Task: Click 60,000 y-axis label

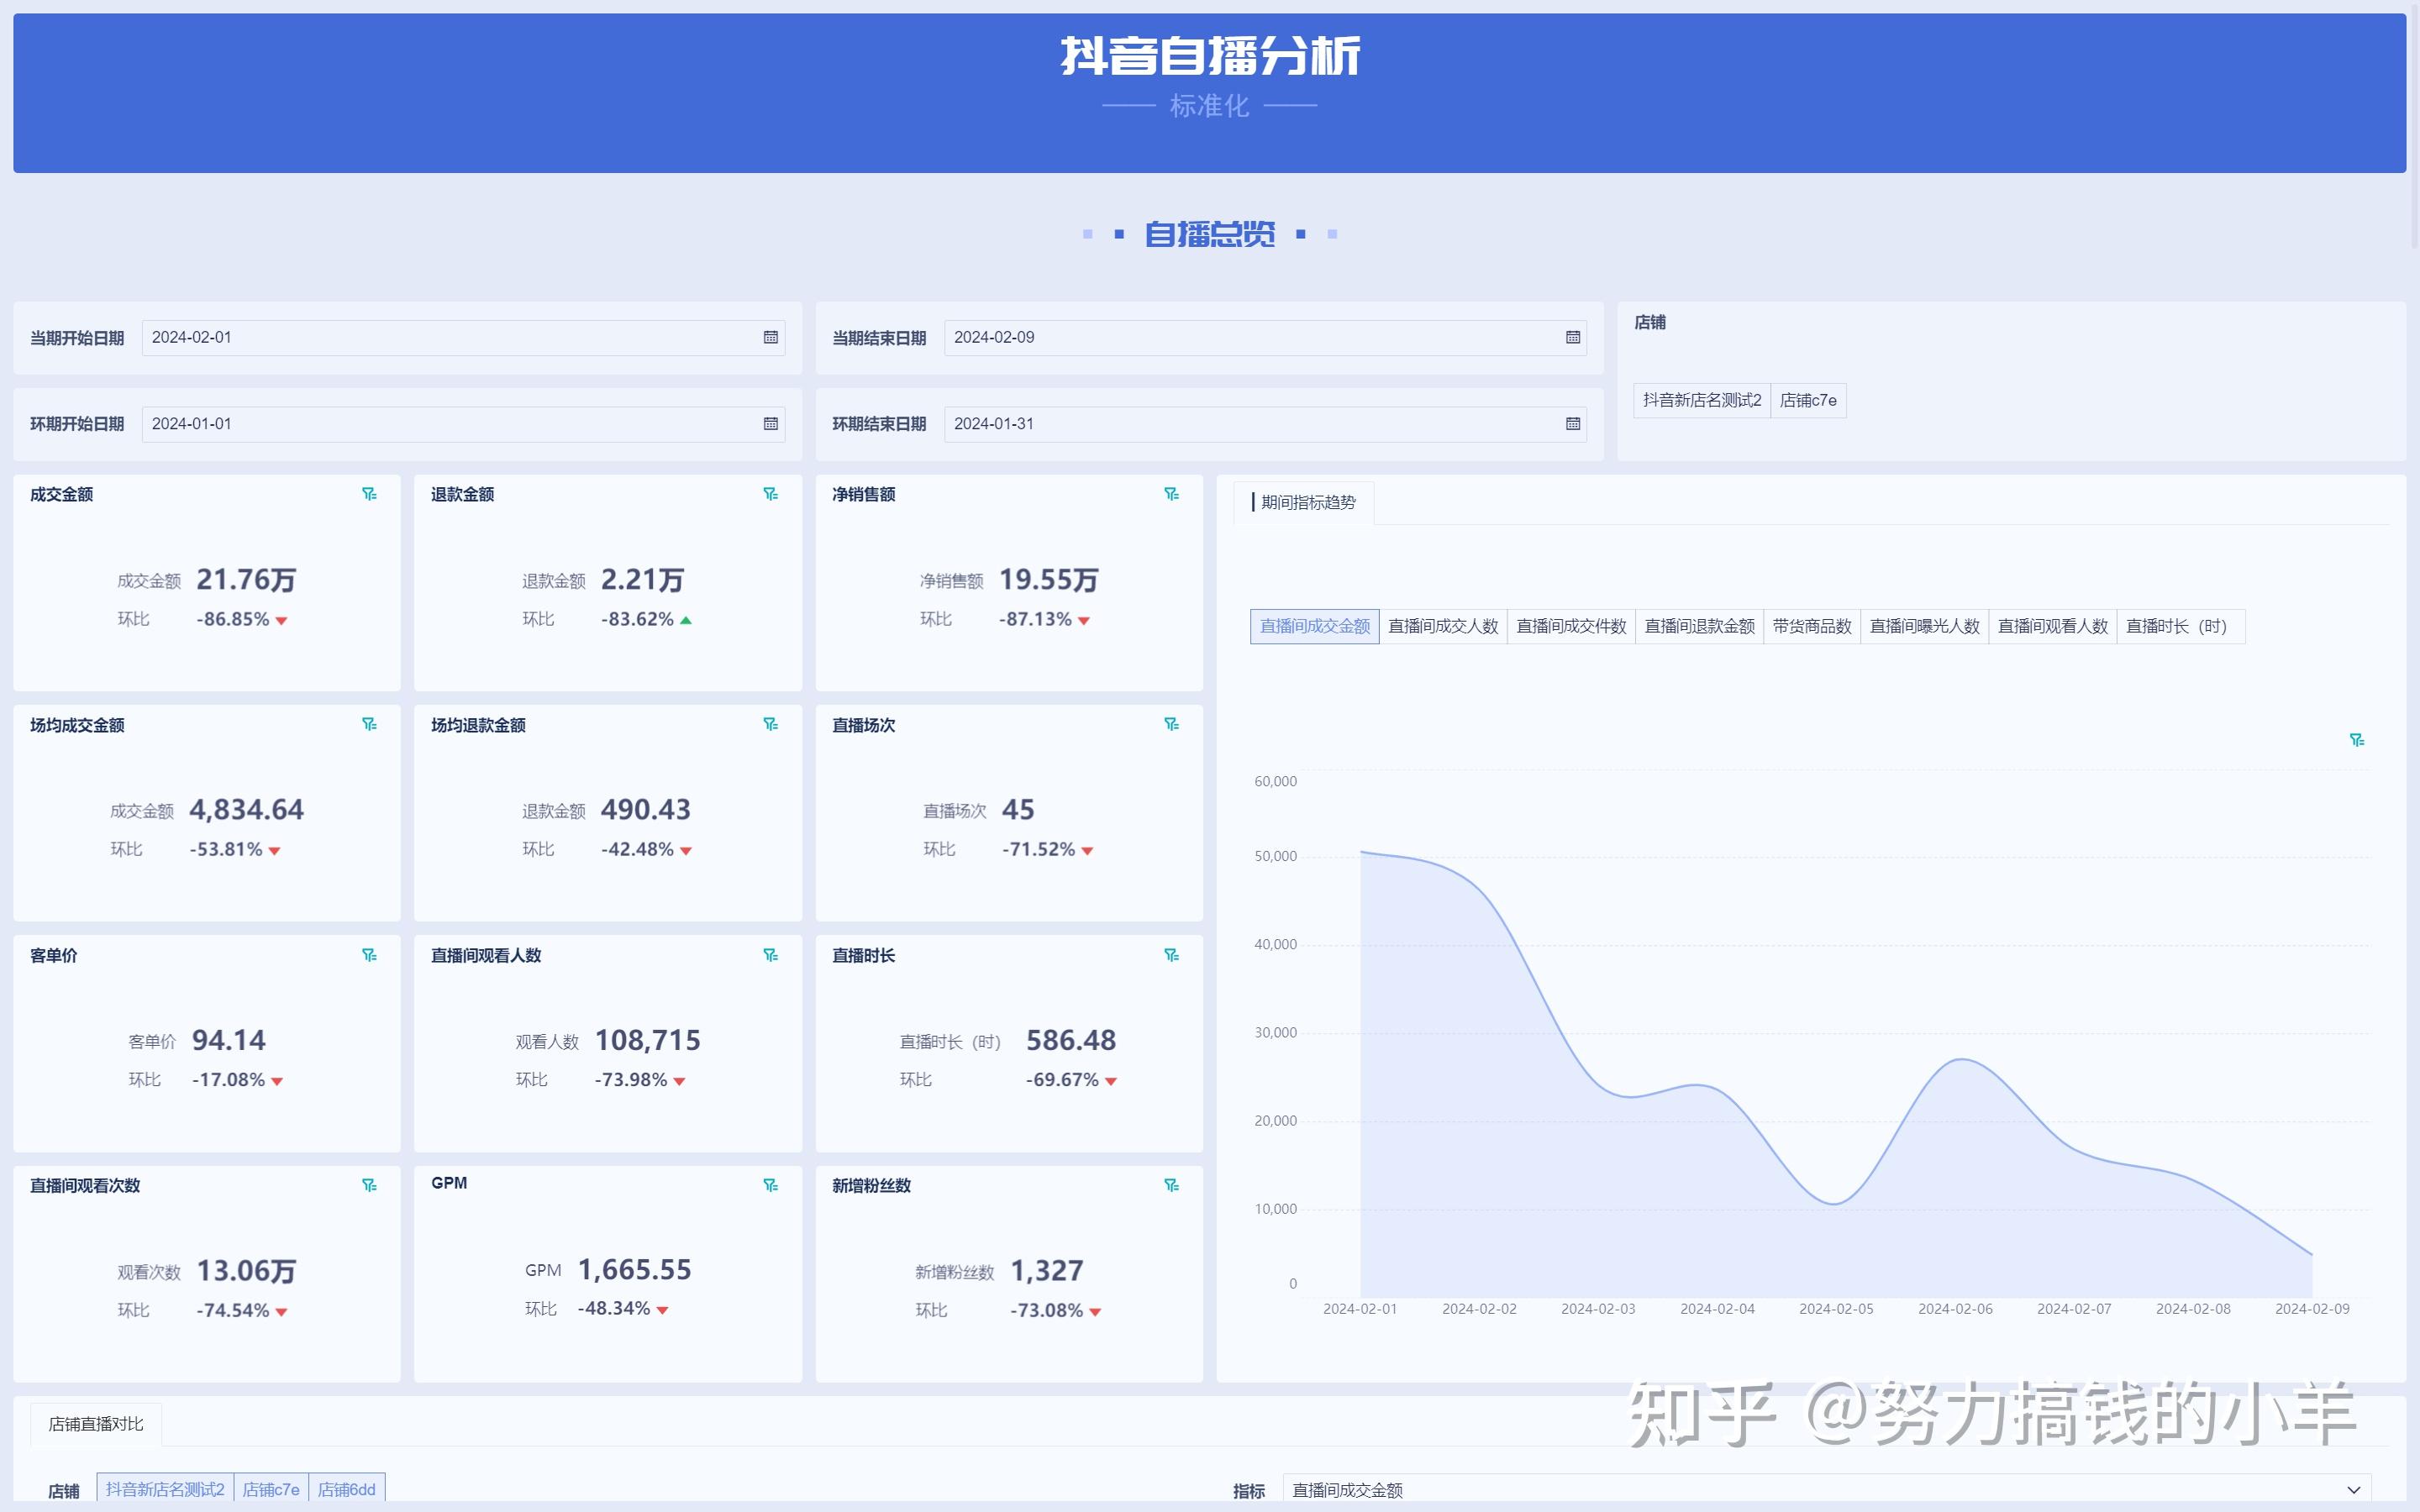Action: click(x=1275, y=782)
